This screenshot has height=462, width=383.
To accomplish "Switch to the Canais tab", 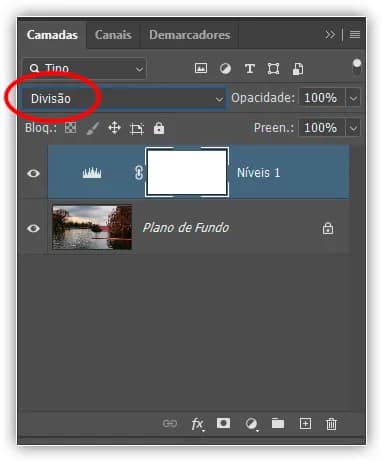I will [113, 35].
